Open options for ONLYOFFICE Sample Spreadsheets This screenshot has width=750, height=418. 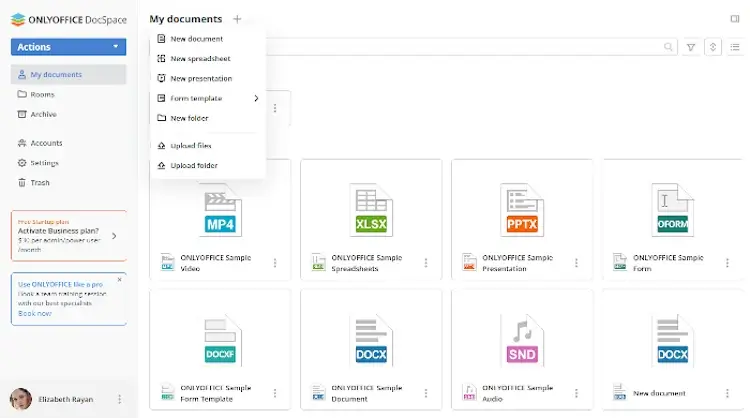pyautogui.click(x=426, y=263)
